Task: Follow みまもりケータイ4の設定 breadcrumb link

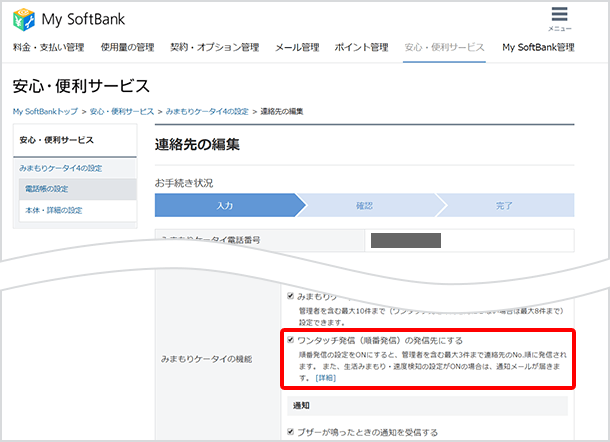Action: (207, 112)
